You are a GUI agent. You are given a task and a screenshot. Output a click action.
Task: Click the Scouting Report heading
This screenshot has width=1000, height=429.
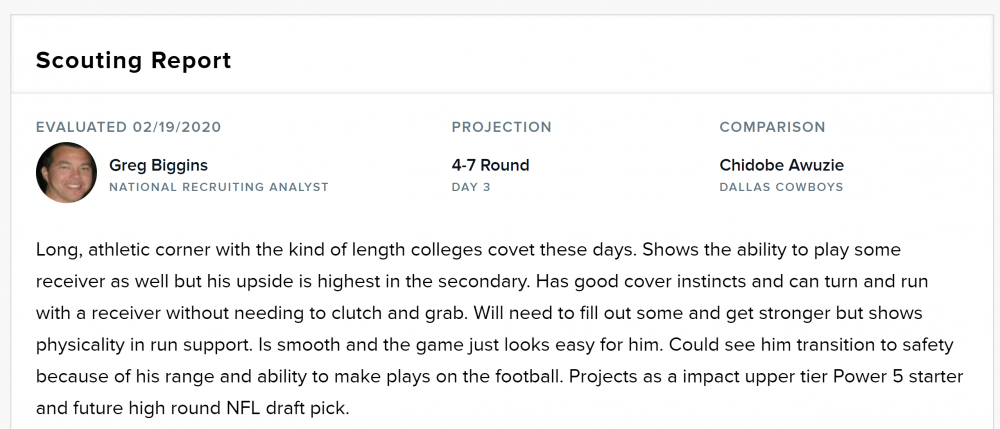point(133,60)
